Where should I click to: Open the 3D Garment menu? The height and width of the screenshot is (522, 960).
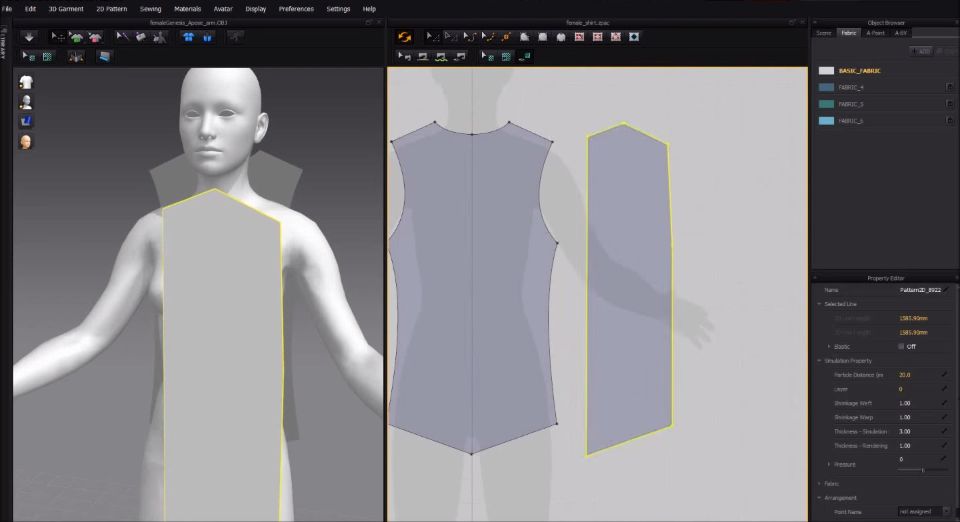[66, 9]
